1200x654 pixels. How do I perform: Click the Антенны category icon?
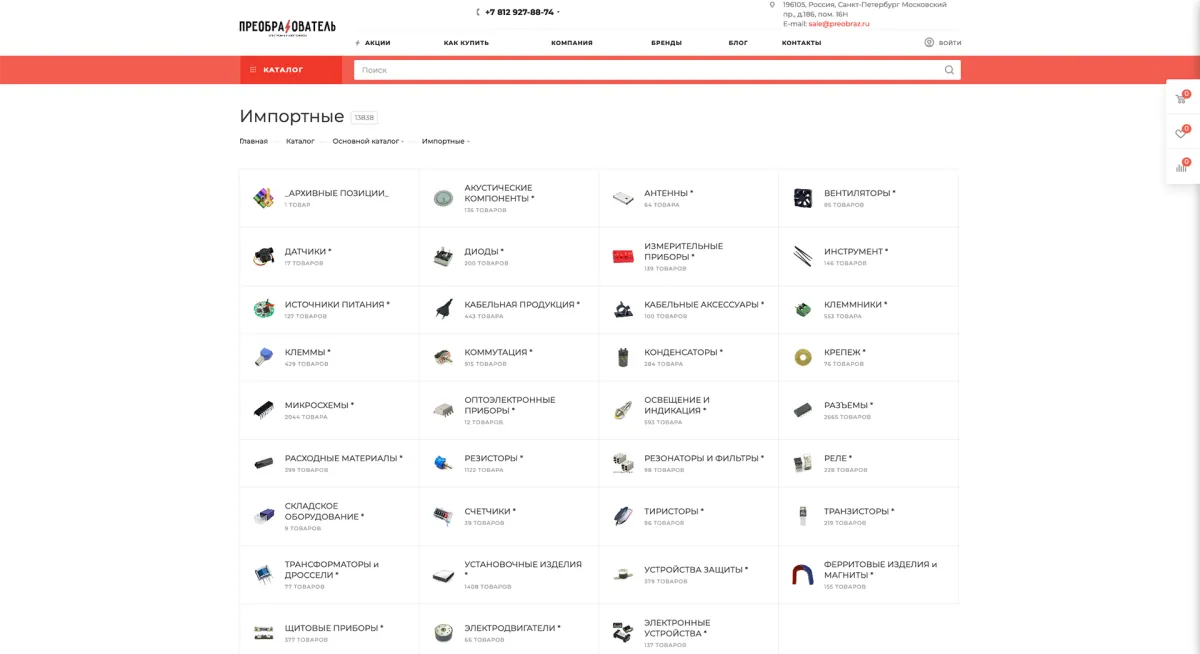623,198
